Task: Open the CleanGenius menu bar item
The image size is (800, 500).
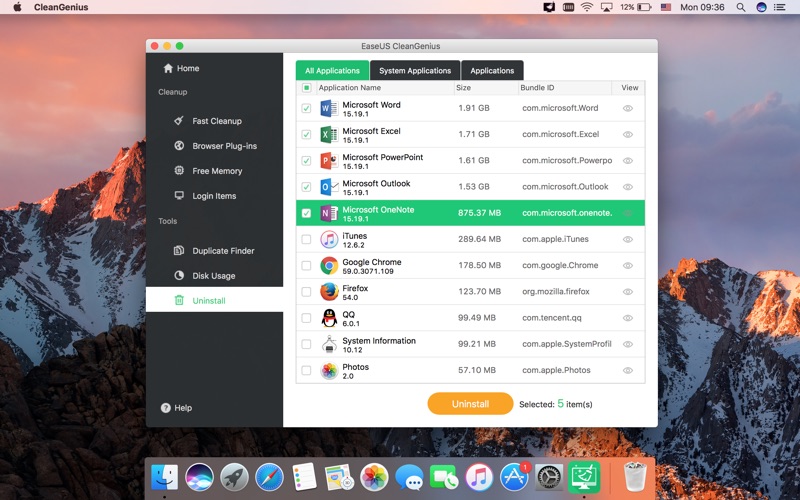Action: pos(61,7)
